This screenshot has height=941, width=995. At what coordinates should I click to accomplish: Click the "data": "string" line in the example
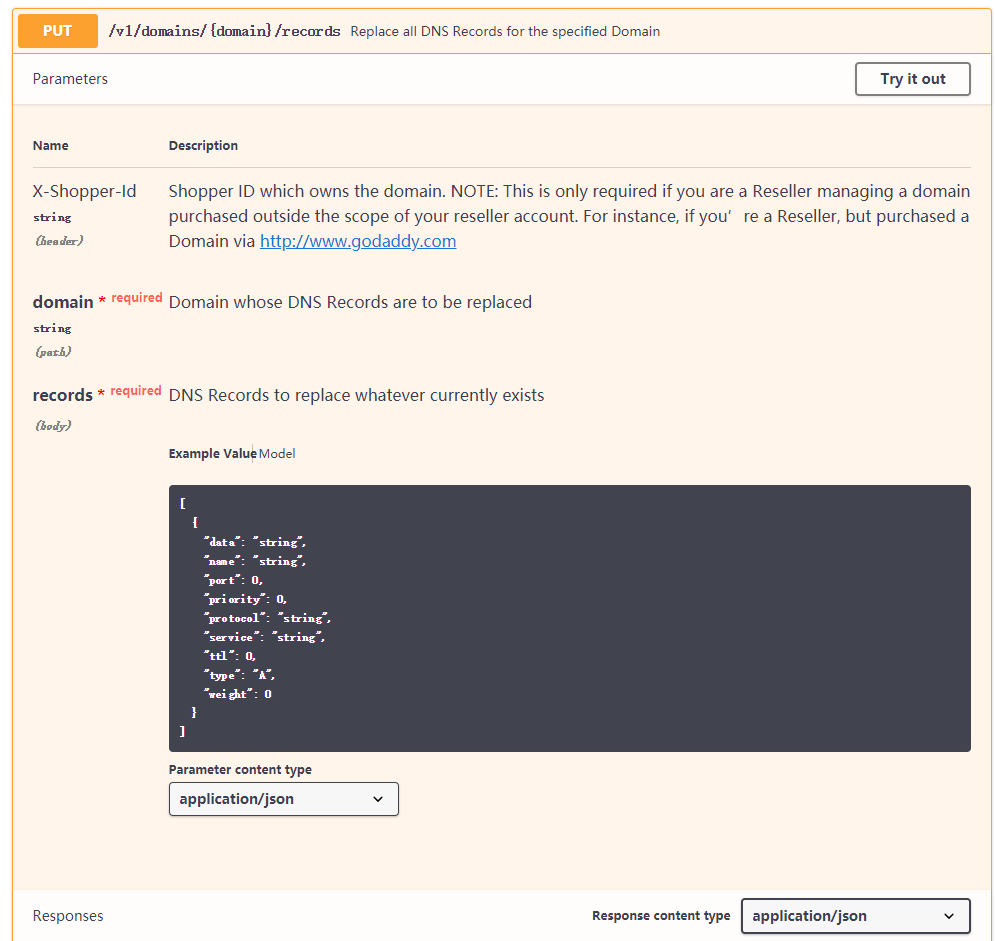[x=254, y=542]
